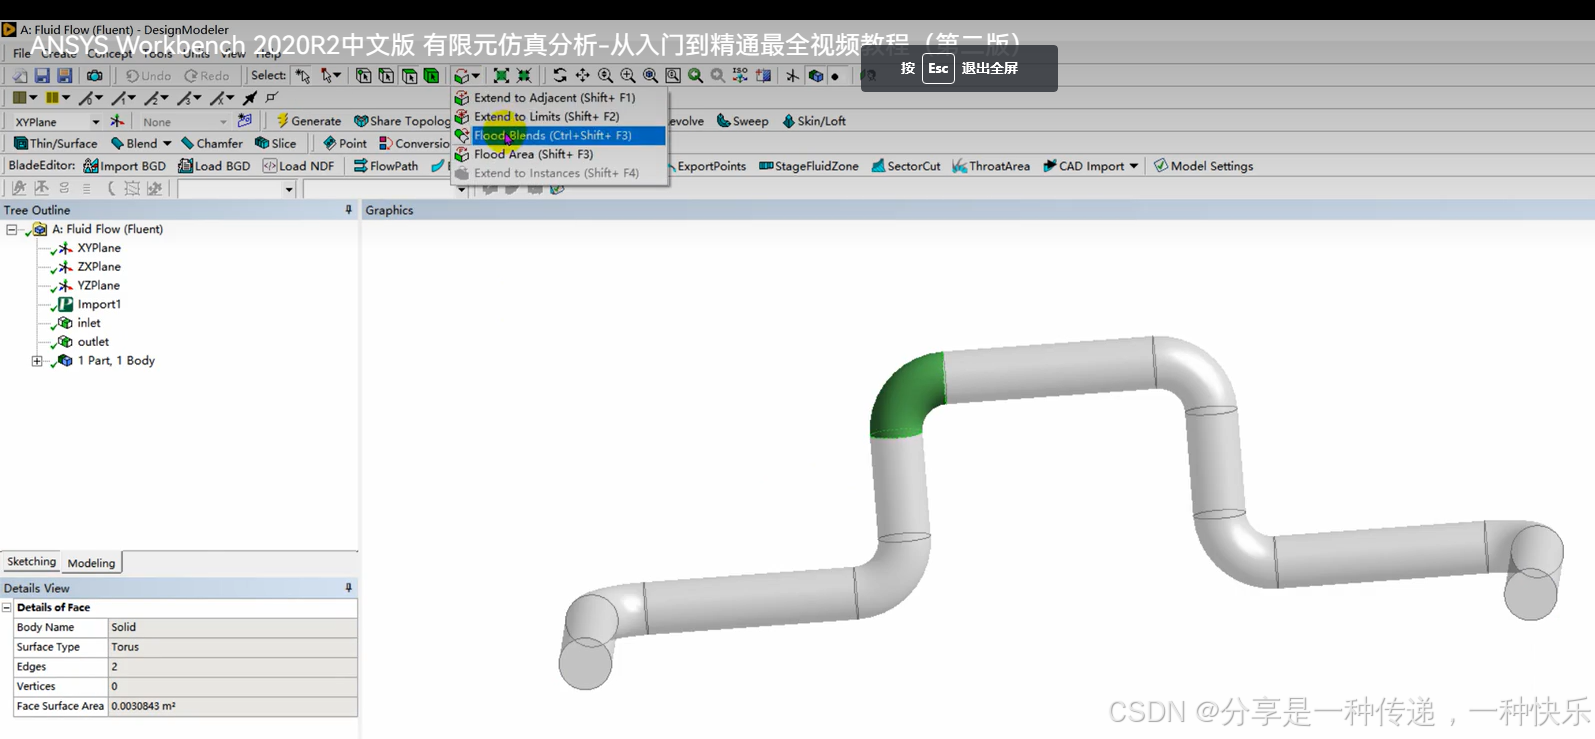Viewport: 1595px width, 739px height.
Task: Open the Model Settings dialog
Action: coord(1203,166)
